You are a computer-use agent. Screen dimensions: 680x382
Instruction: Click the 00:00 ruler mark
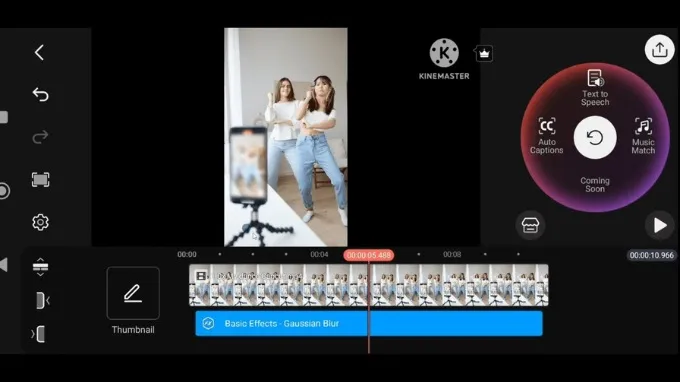(x=187, y=255)
